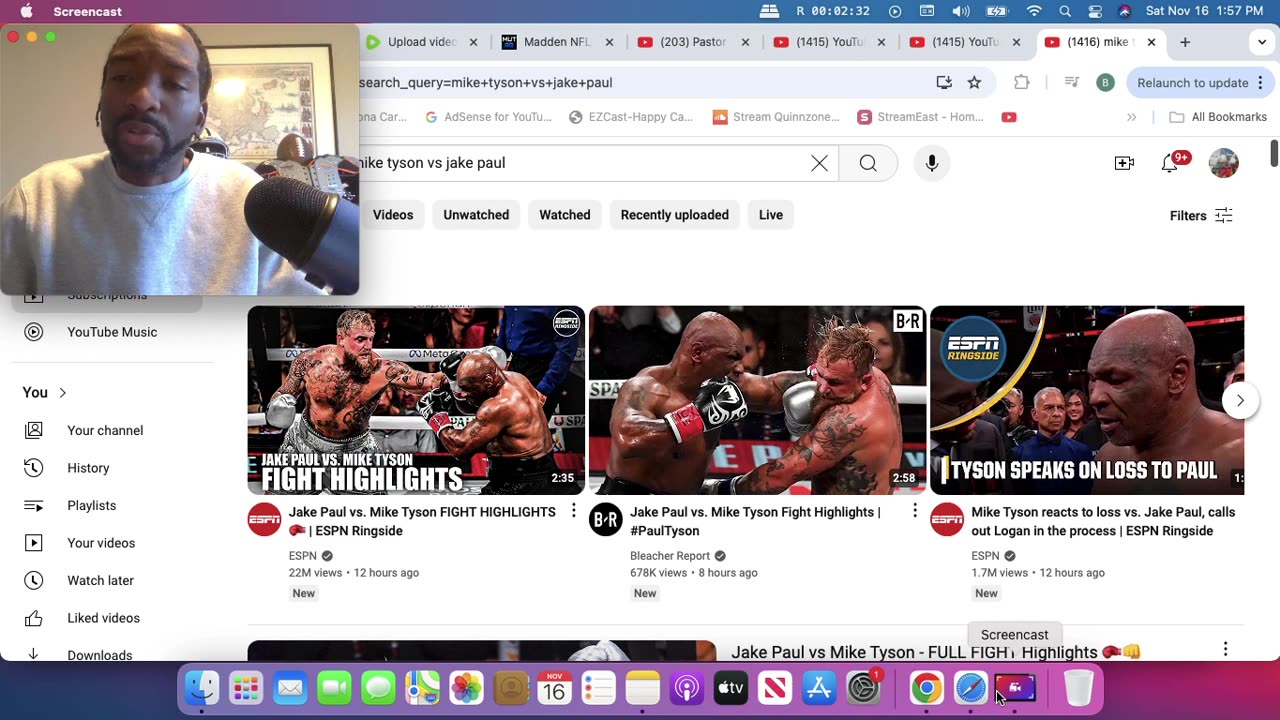Viewport: 1280px width, 720px height.
Task: Play the Jake Paul vs Mike Tyson ESPN thumbnail
Action: click(x=416, y=400)
